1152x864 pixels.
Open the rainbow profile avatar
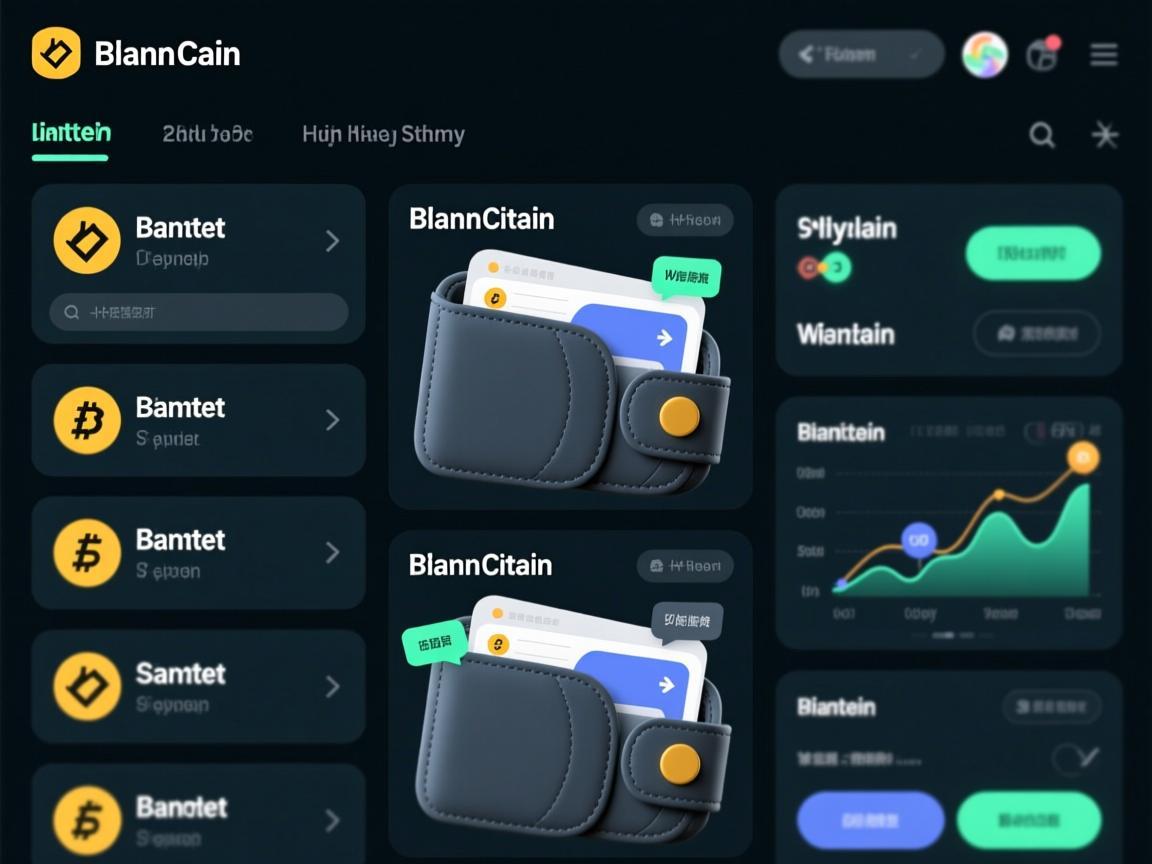(x=984, y=54)
